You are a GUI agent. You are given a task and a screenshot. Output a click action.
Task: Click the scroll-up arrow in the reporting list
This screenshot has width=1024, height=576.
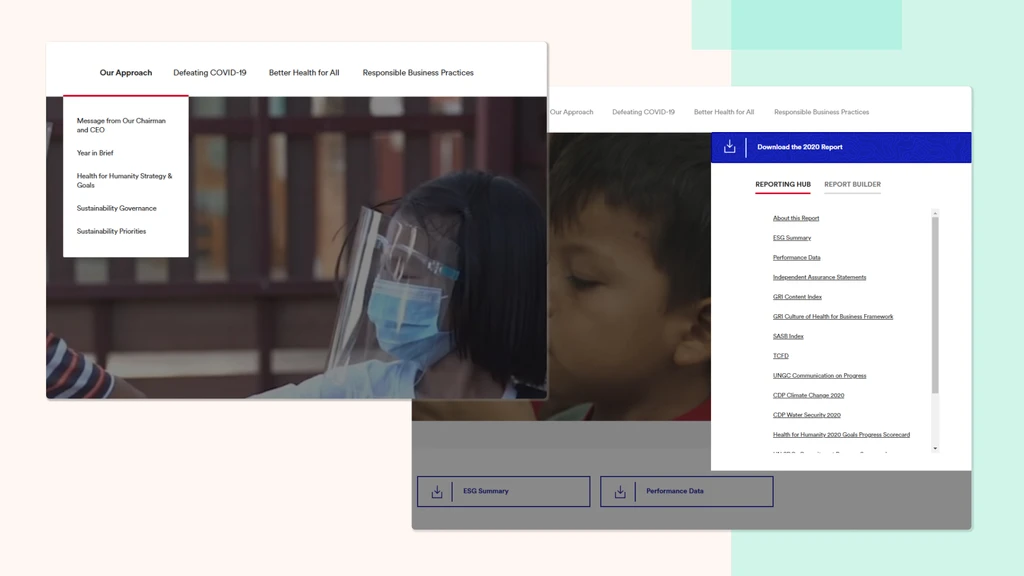point(935,213)
